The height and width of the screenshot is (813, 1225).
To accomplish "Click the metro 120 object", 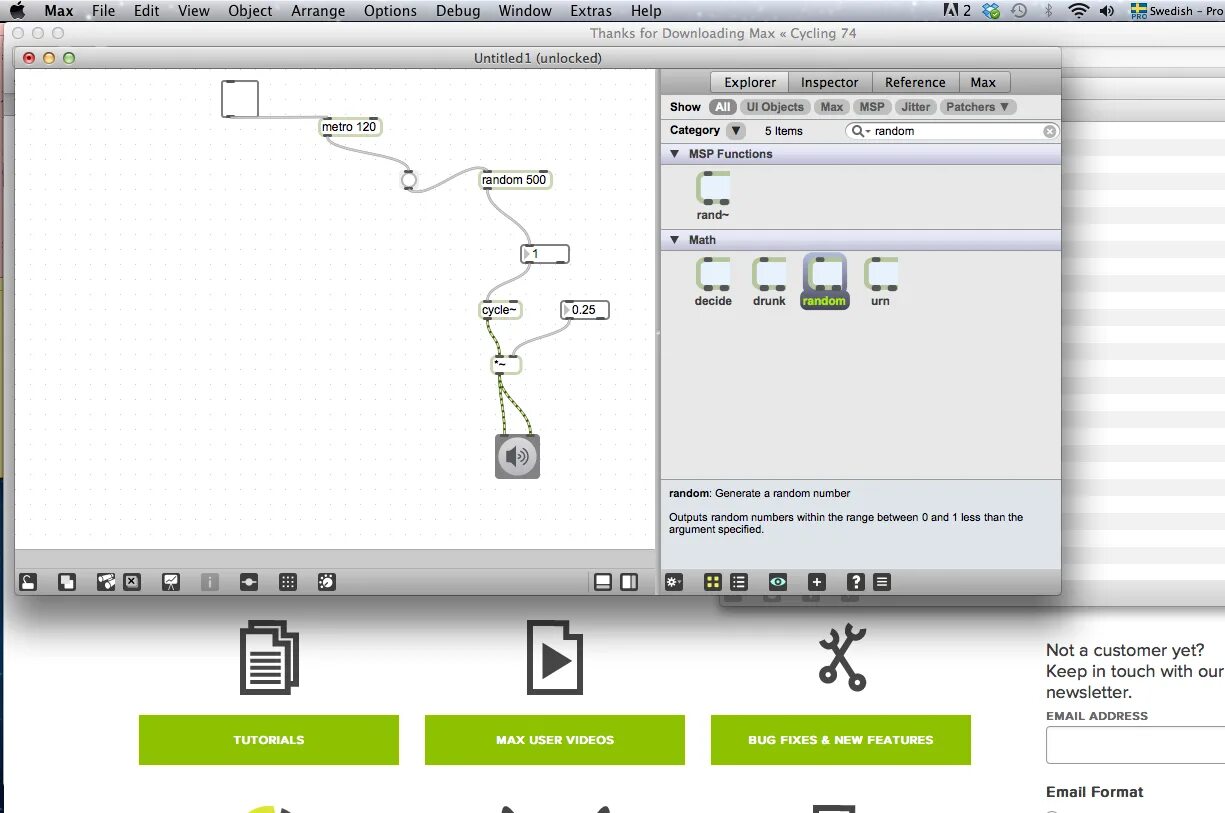I will (350, 127).
